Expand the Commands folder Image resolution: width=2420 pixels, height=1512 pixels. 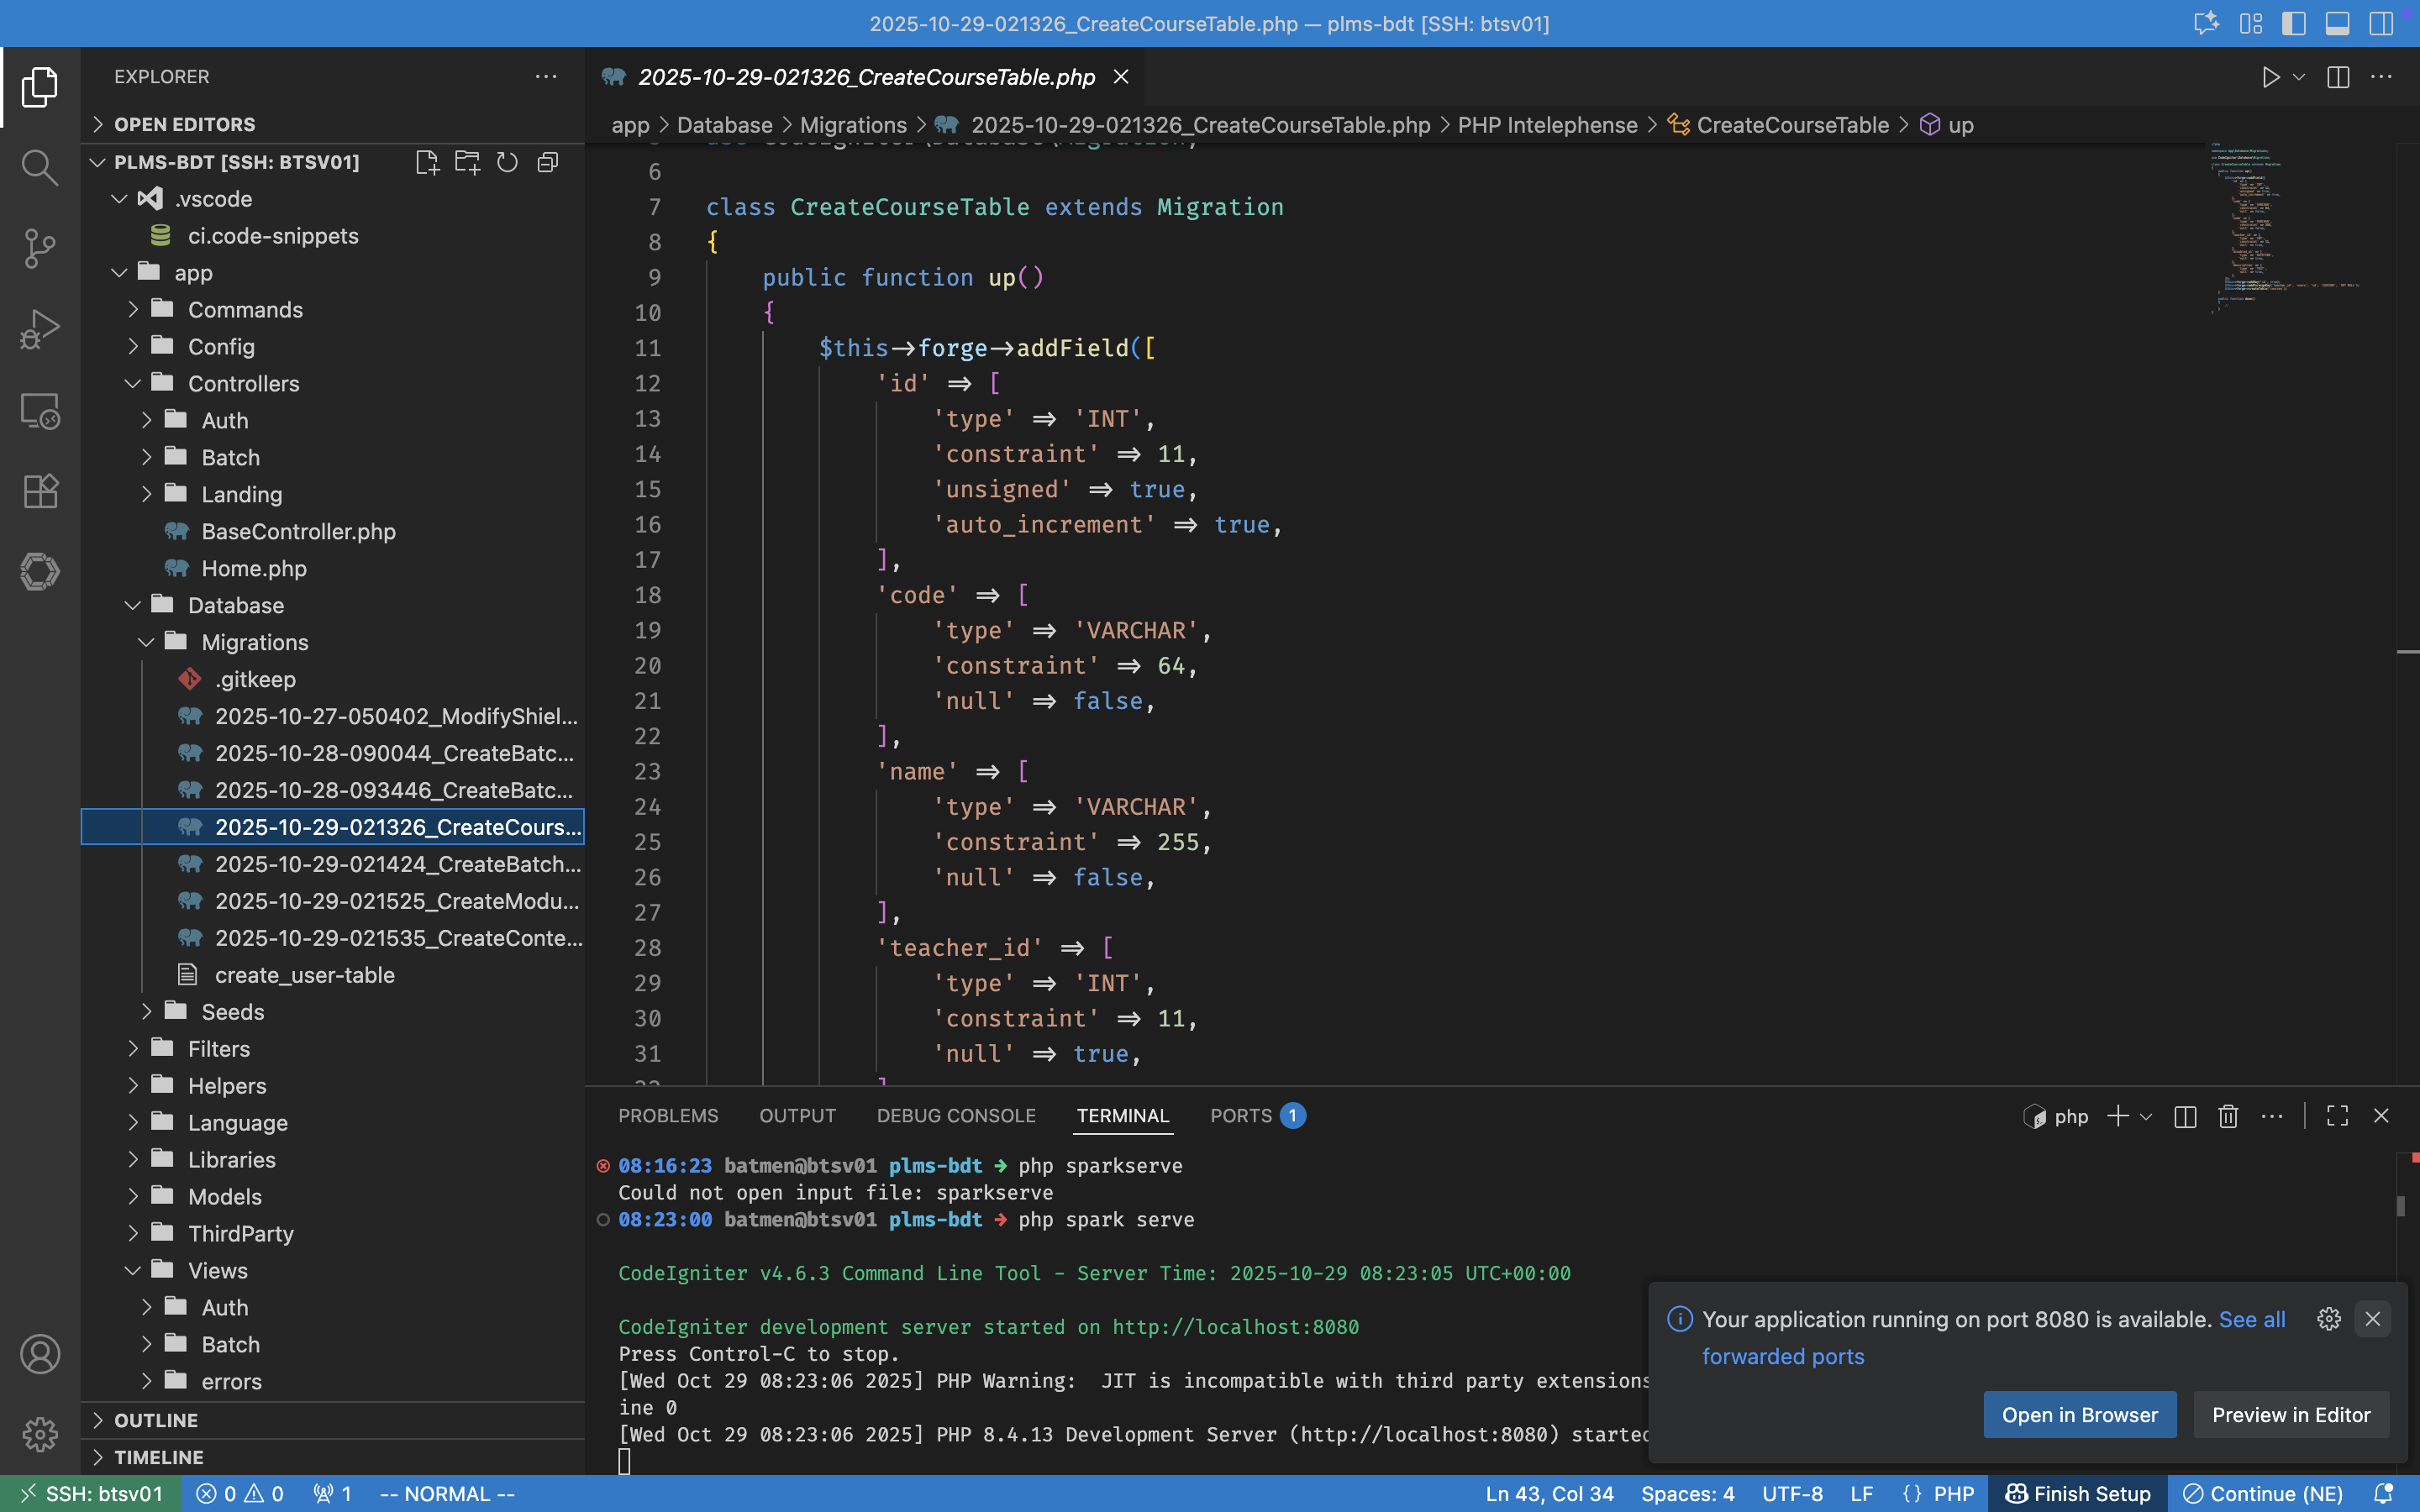tap(245, 310)
